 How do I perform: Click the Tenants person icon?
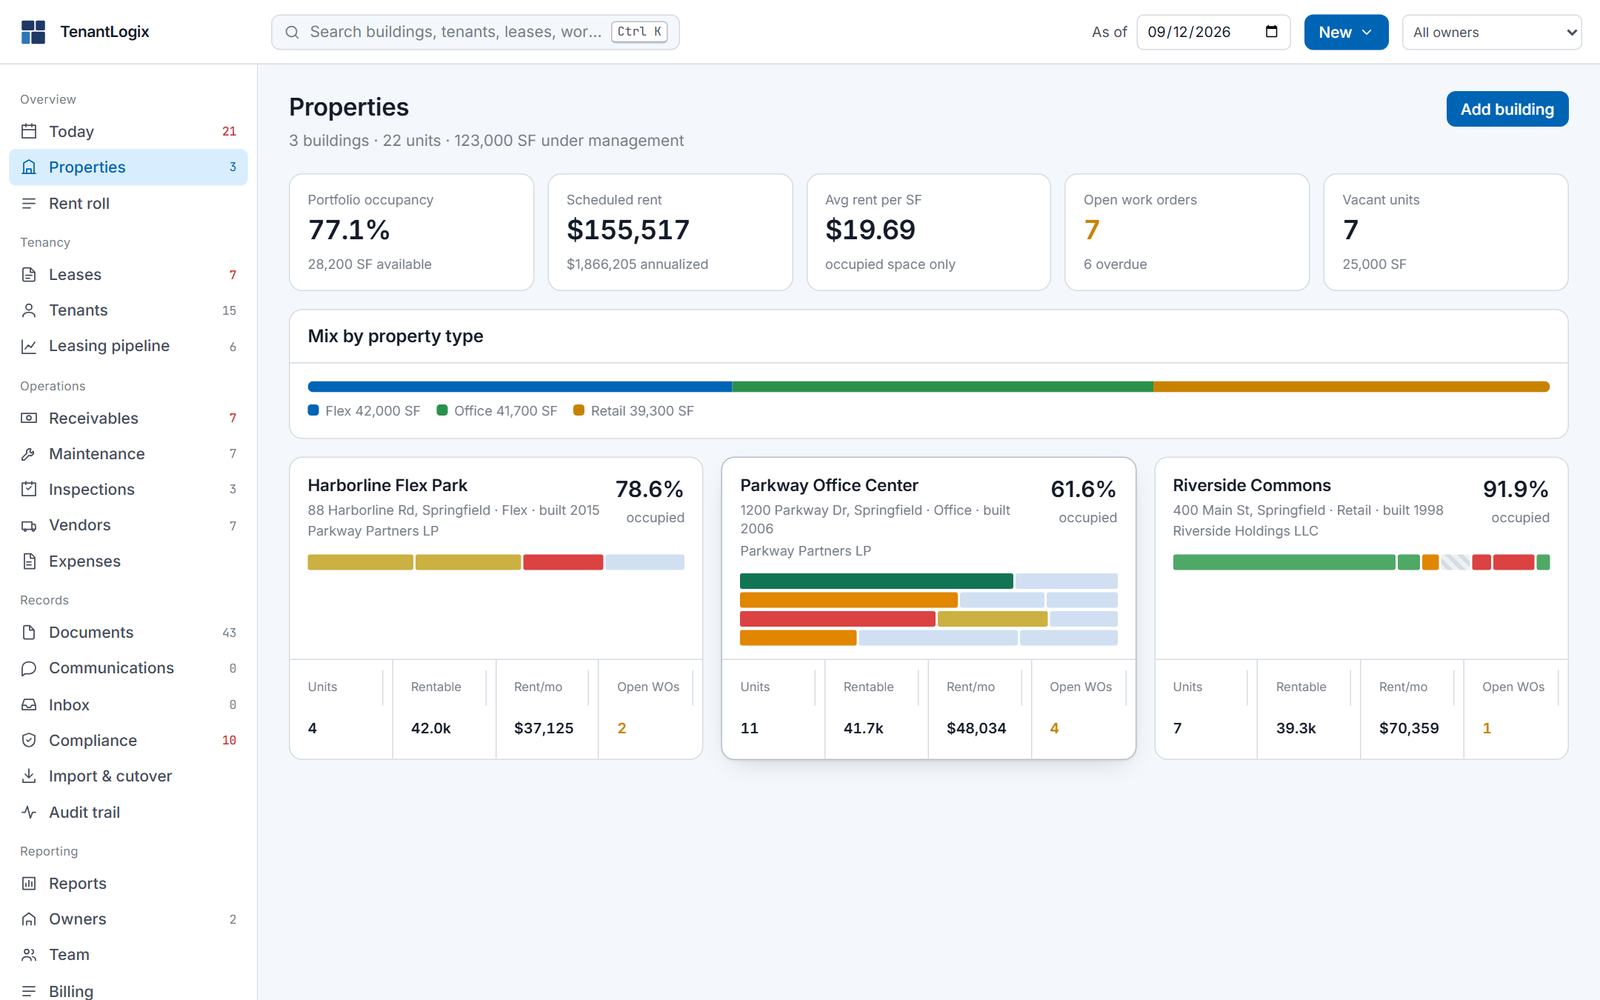click(x=29, y=310)
